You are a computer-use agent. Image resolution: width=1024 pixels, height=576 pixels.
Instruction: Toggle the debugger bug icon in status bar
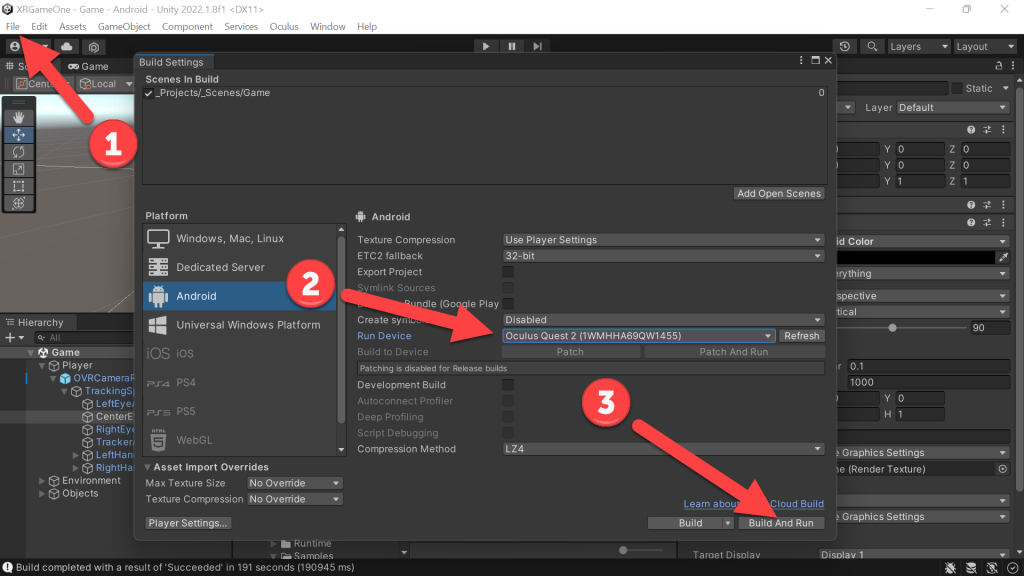(x=950, y=568)
